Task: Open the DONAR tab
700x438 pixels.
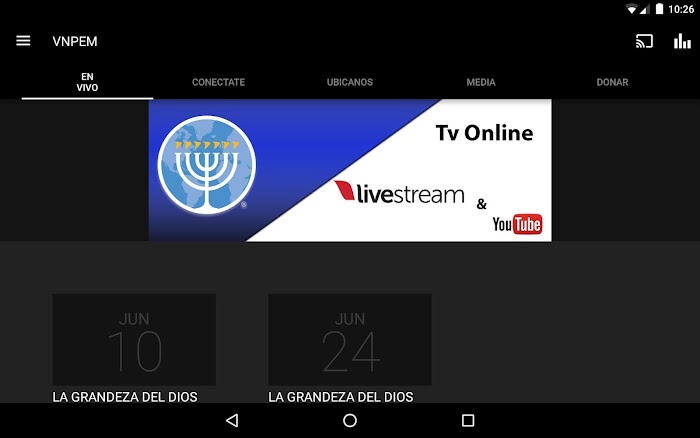Action: click(x=612, y=82)
